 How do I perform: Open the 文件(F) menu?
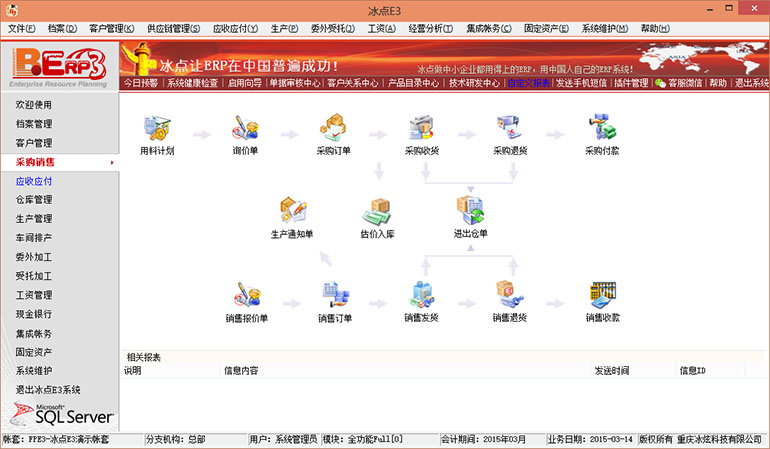pyautogui.click(x=22, y=28)
